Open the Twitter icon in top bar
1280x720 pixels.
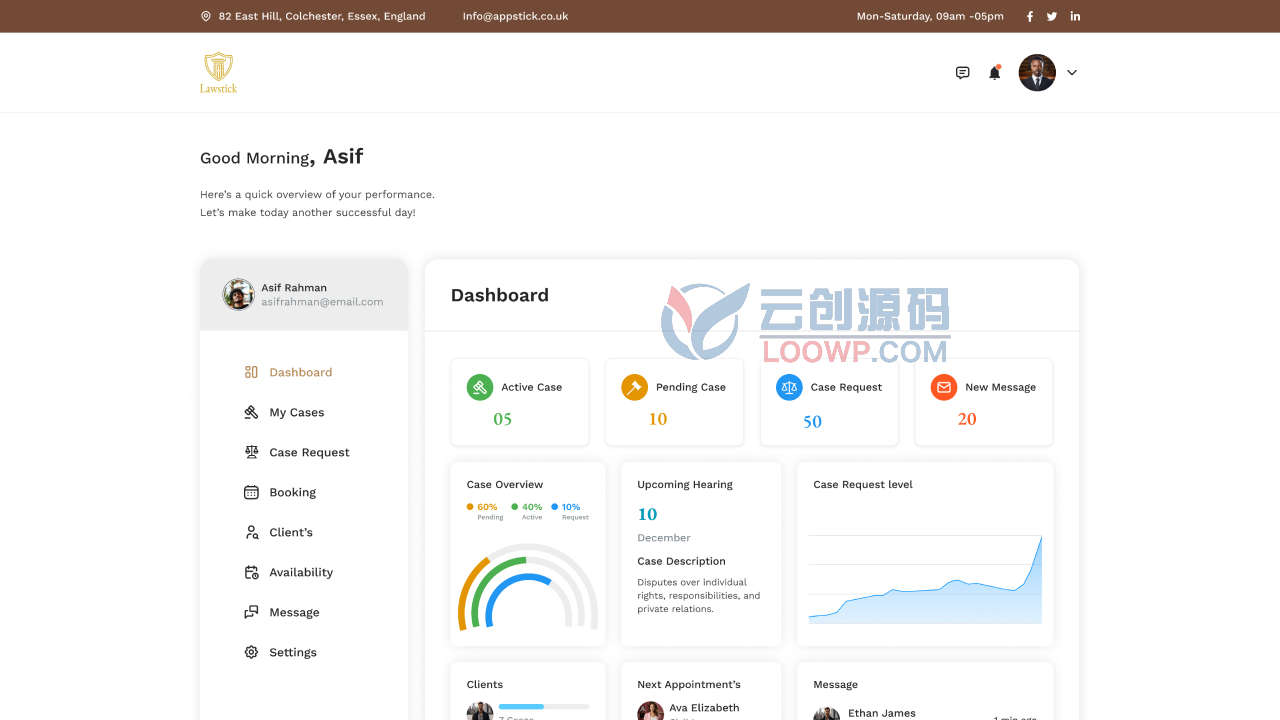(x=1052, y=16)
